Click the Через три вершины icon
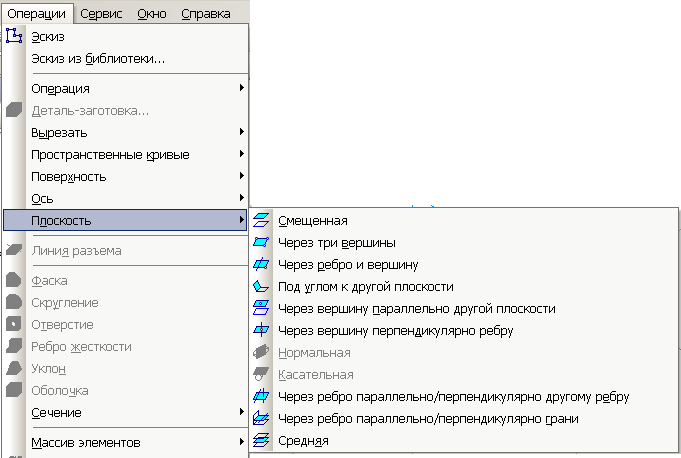The image size is (681, 458). click(261, 242)
